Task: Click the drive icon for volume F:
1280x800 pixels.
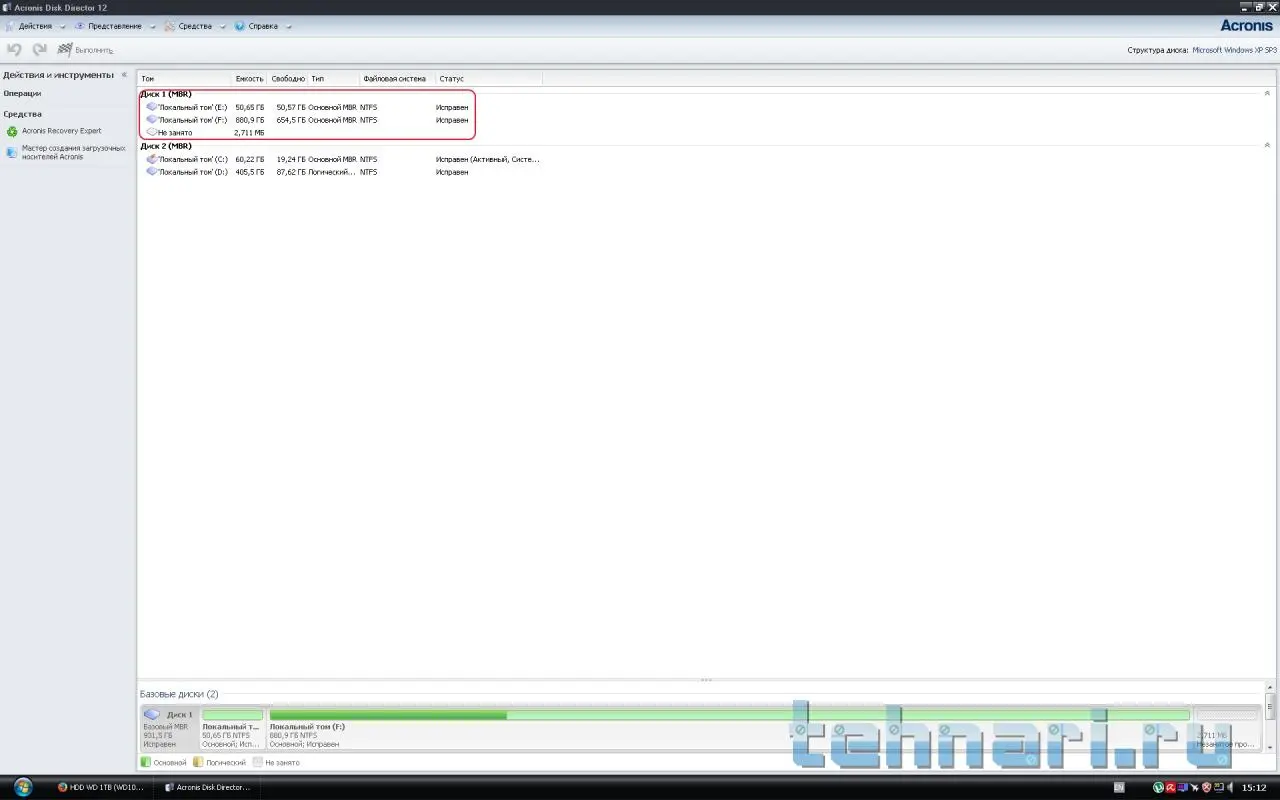Action: coord(151,119)
